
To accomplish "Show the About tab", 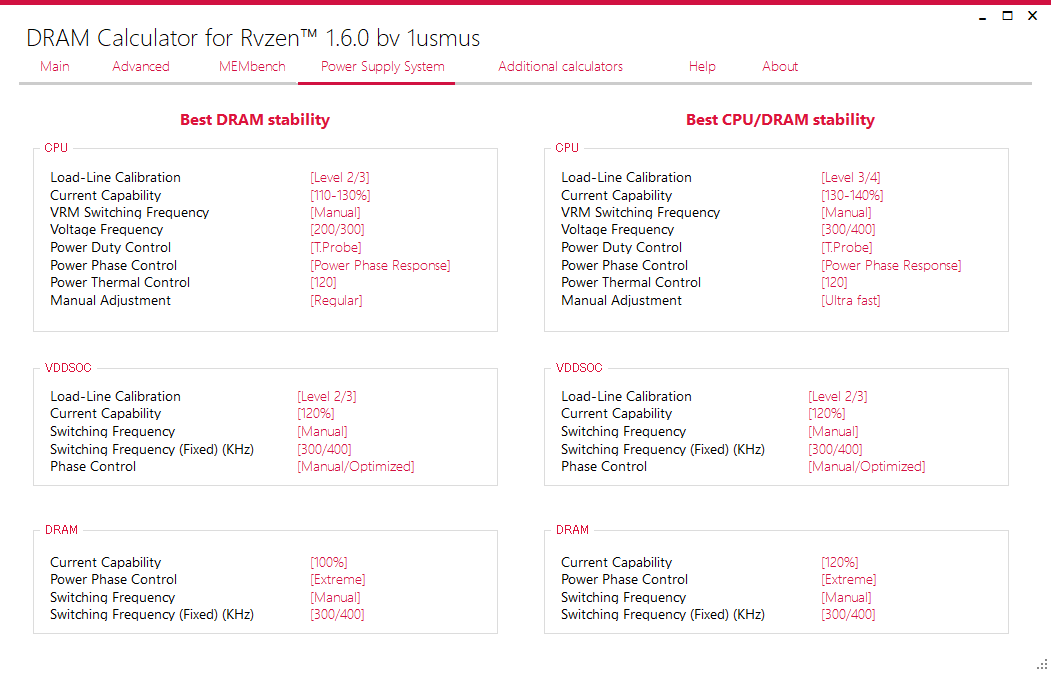I will 780,66.
